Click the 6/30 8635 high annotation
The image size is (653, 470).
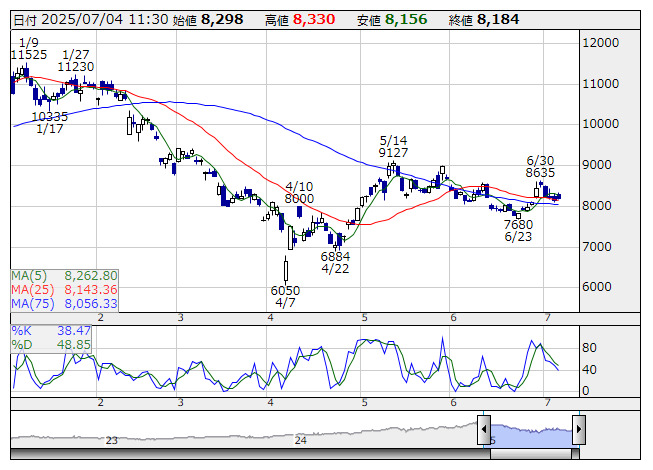540,167
